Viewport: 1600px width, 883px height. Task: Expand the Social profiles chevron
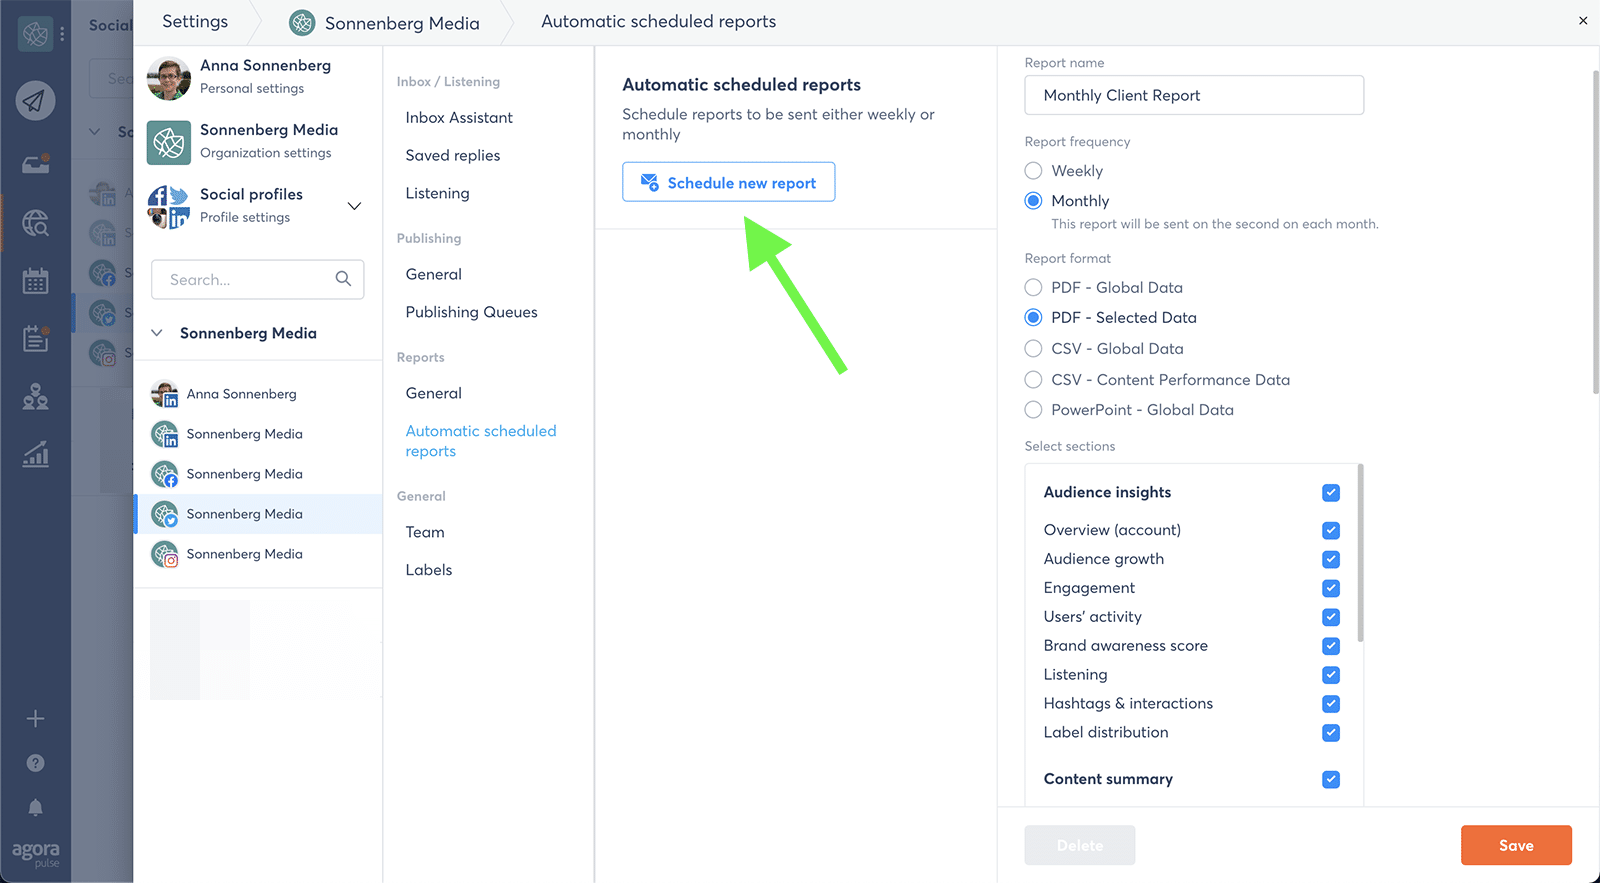click(354, 206)
